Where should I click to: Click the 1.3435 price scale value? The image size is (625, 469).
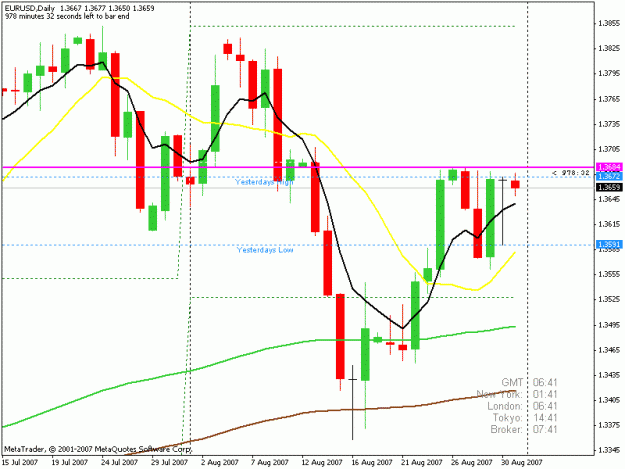pyautogui.click(x=609, y=375)
